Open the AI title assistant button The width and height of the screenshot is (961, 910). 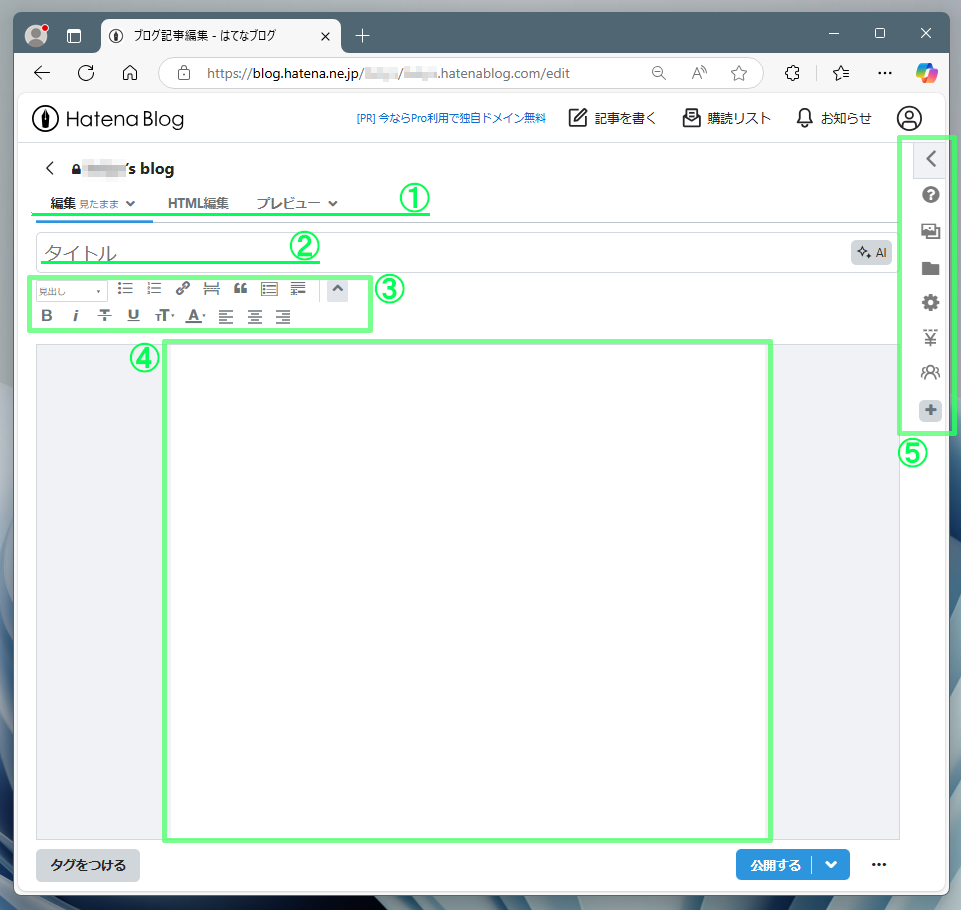coord(871,252)
